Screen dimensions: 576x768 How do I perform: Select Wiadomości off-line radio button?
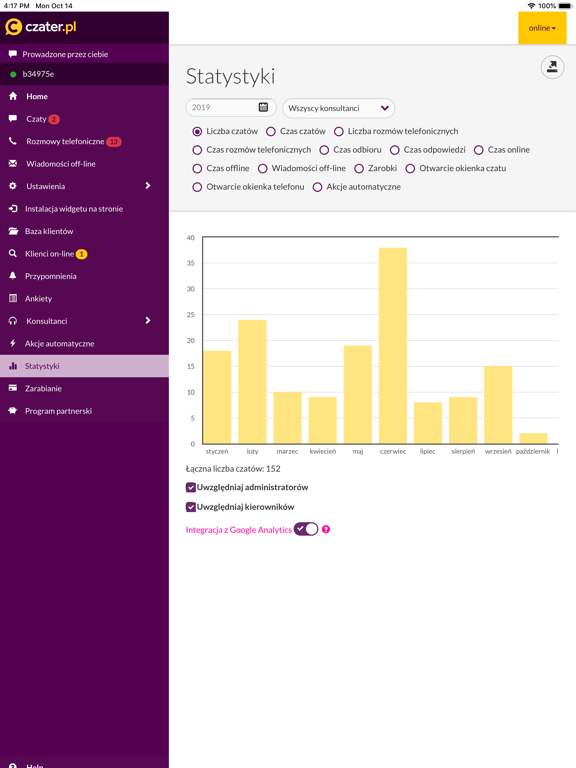point(263,168)
